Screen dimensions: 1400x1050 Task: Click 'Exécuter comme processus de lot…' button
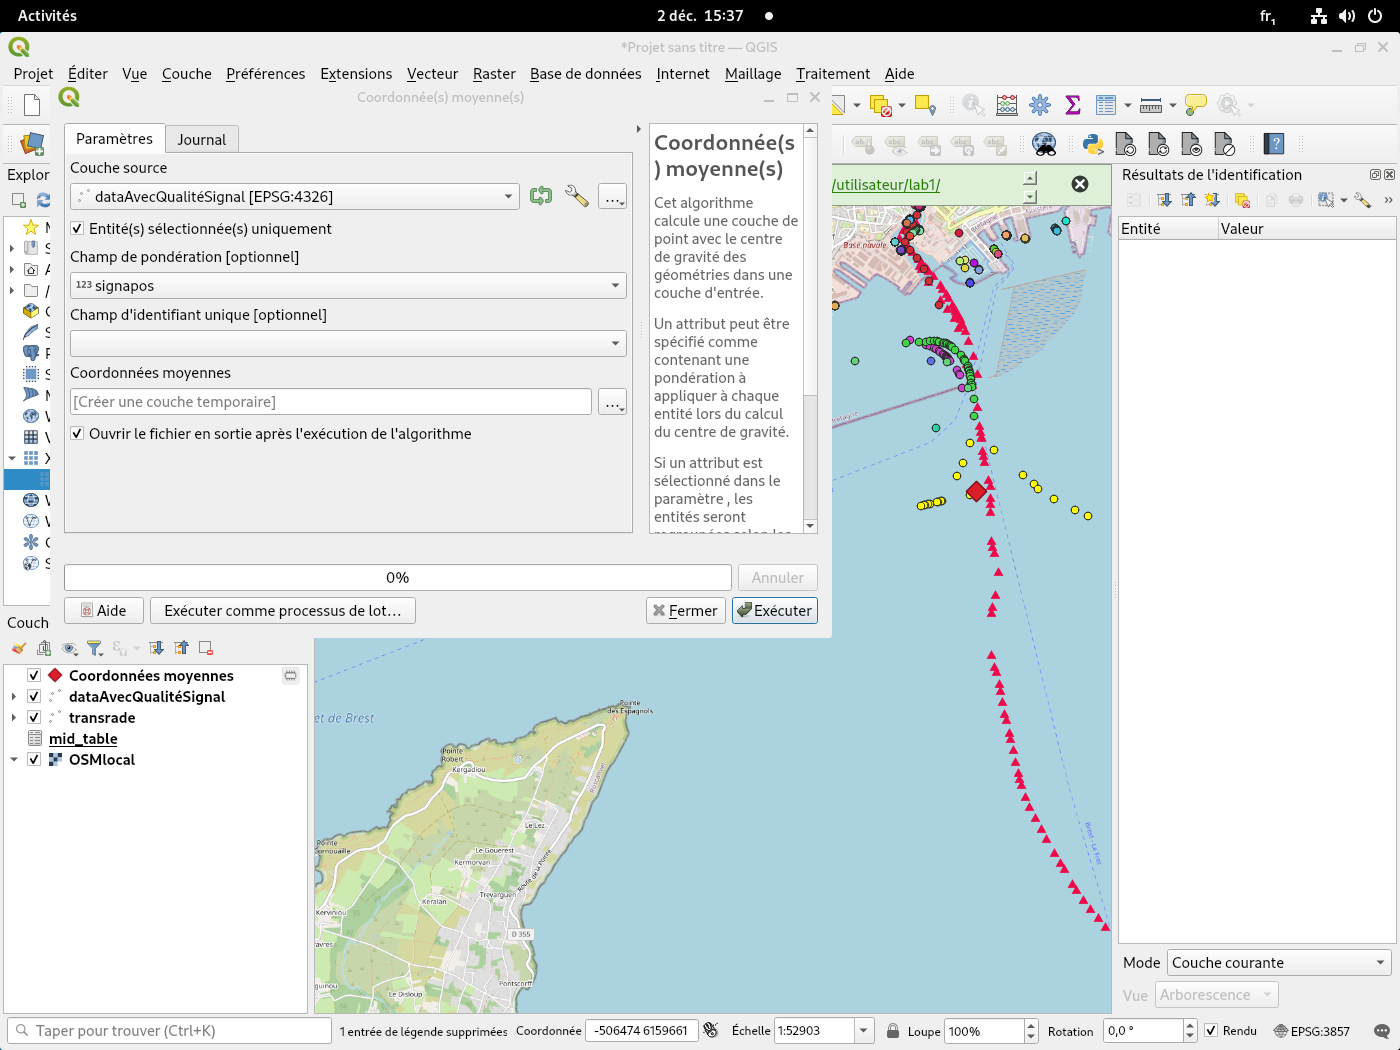tap(282, 611)
